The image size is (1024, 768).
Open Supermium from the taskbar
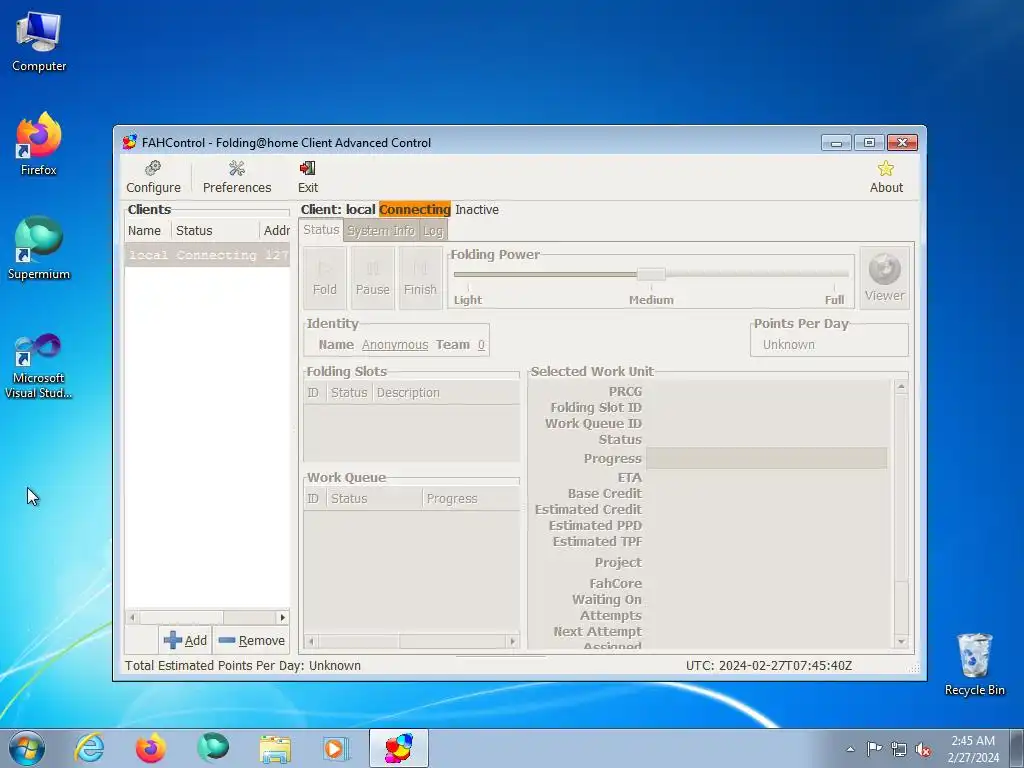tap(213, 748)
